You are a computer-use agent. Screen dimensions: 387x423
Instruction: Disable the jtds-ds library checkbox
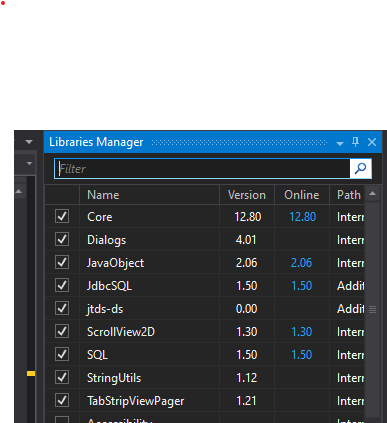(62, 308)
